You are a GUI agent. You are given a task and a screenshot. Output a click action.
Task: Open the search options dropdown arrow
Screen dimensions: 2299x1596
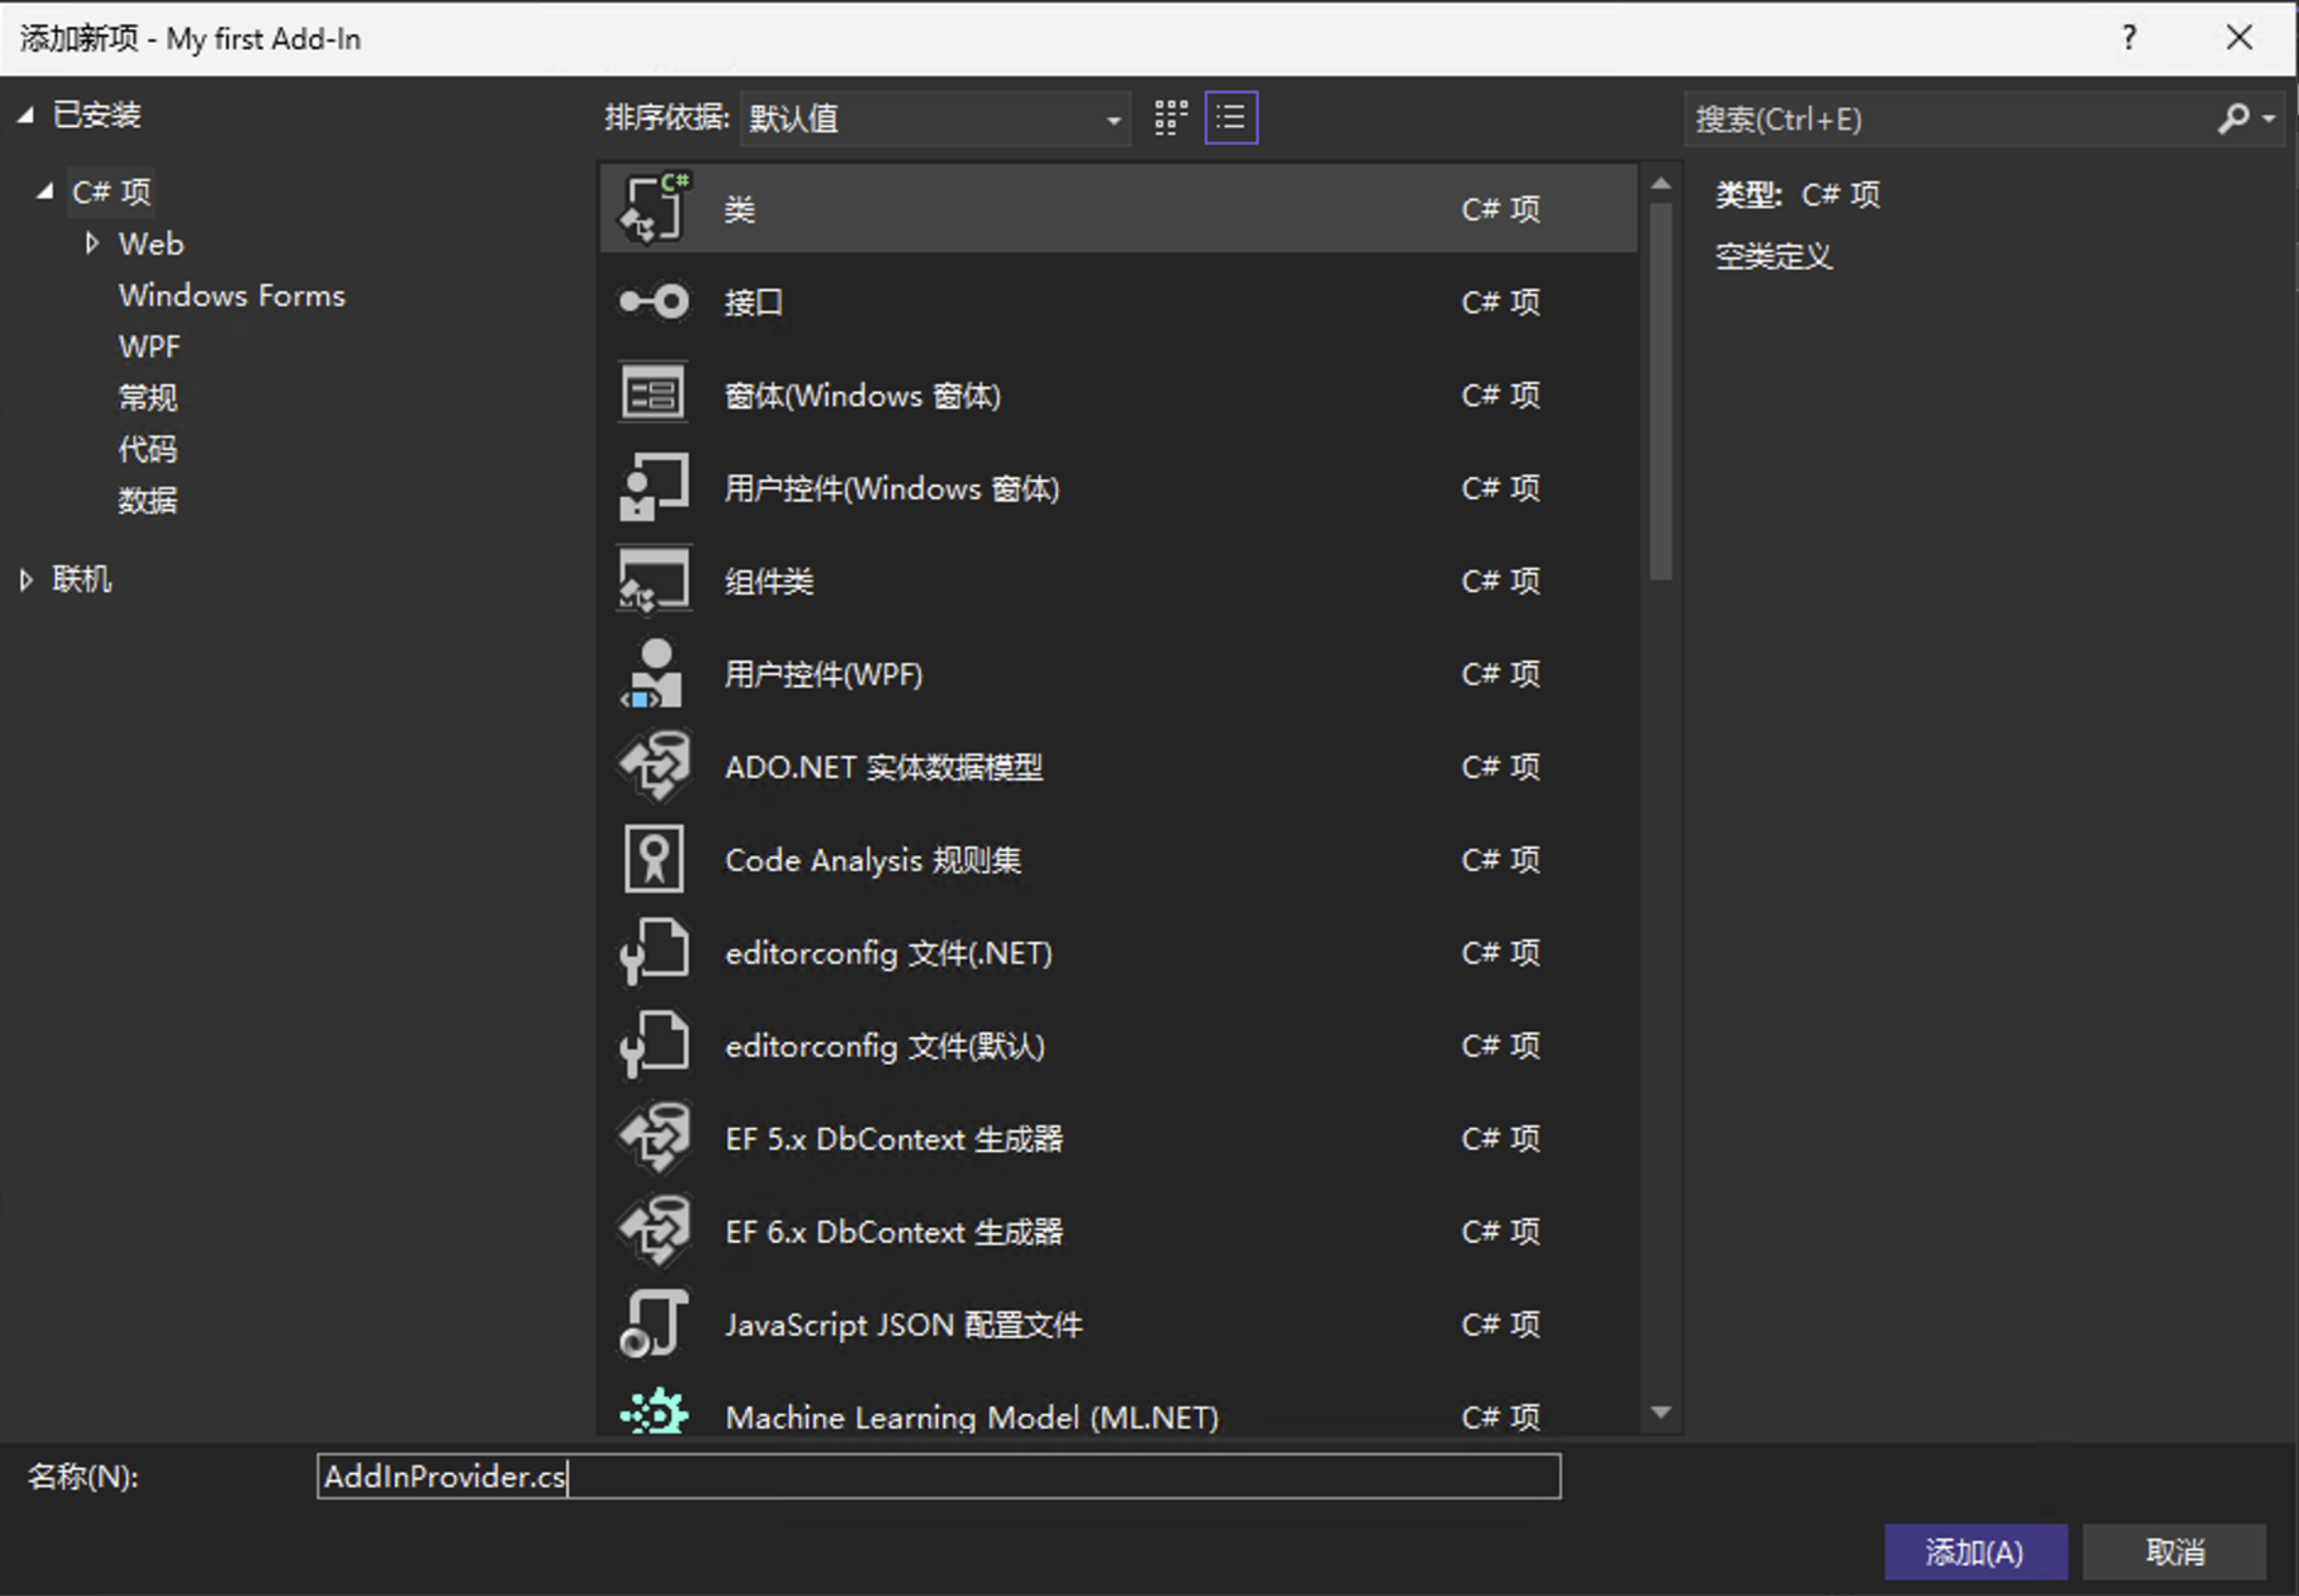pyautogui.click(x=2268, y=119)
